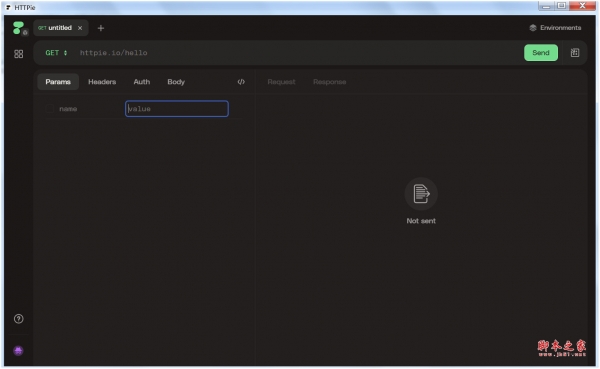
Task: Click the HTTPie logo icon
Action: pos(18,28)
